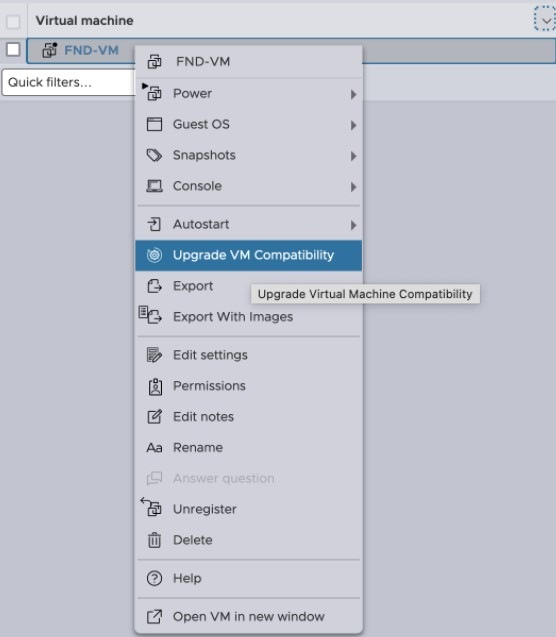This screenshot has height=637, width=556.
Task: Choose Export from the context menu
Action: pos(249,286)
